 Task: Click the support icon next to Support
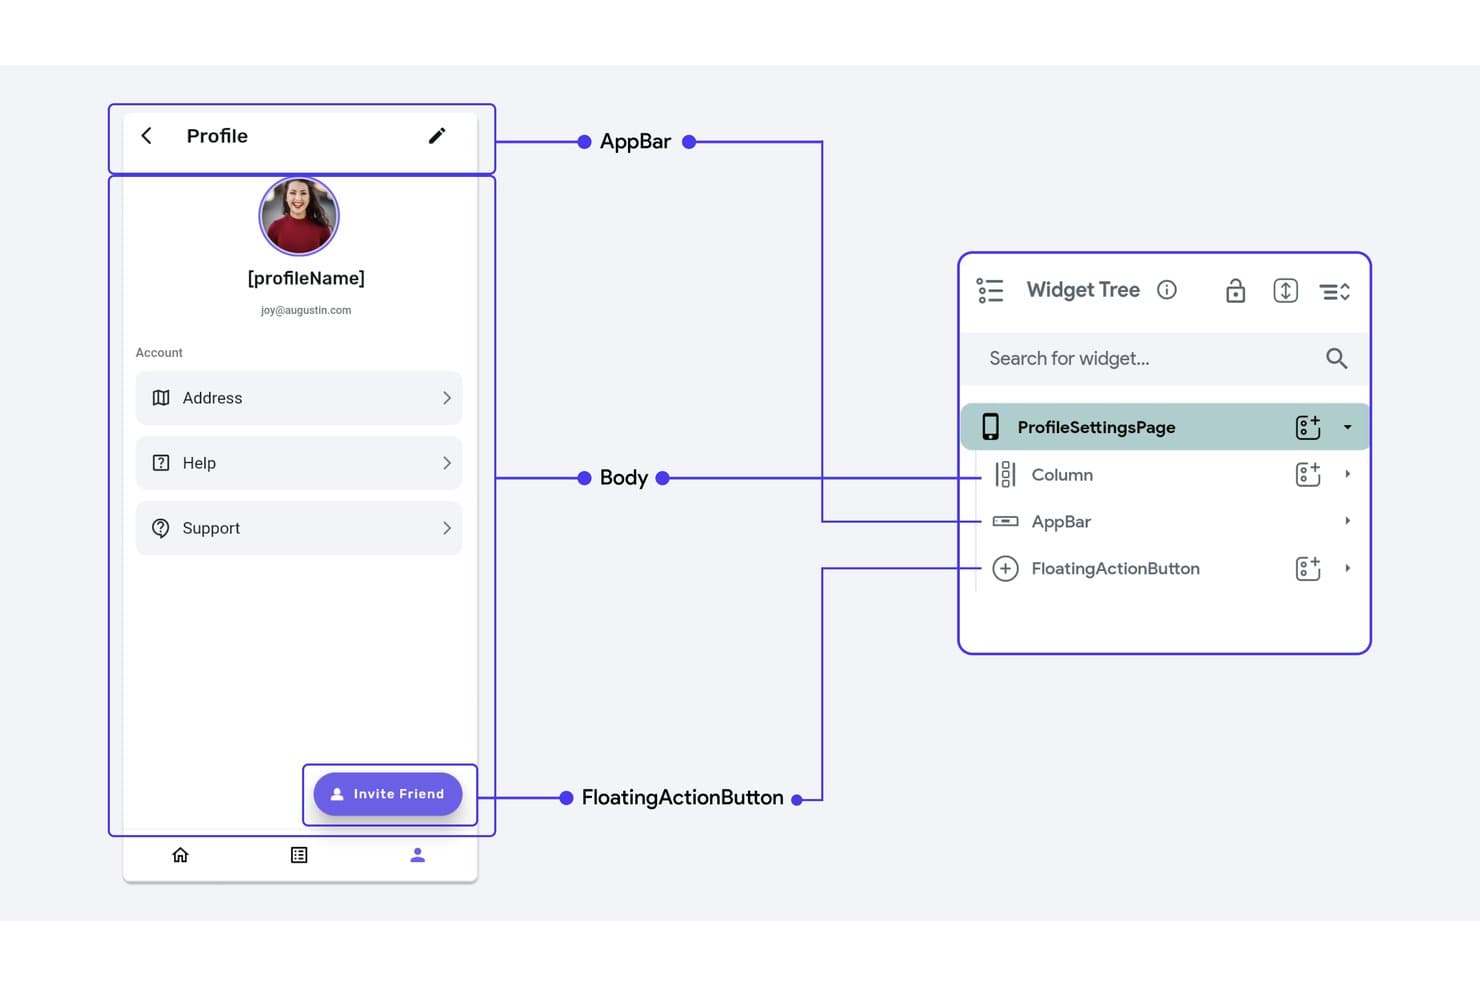coord(161,528)
